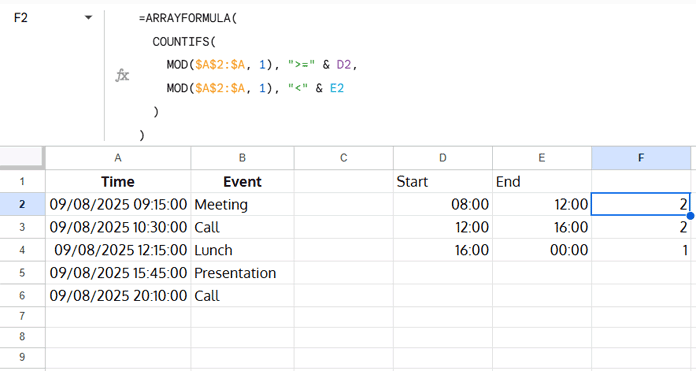Image resolution: width=696 pixels, height=371 pixels.
Task: Select the 12:00 end time in row 2
Action: point(542,204)
